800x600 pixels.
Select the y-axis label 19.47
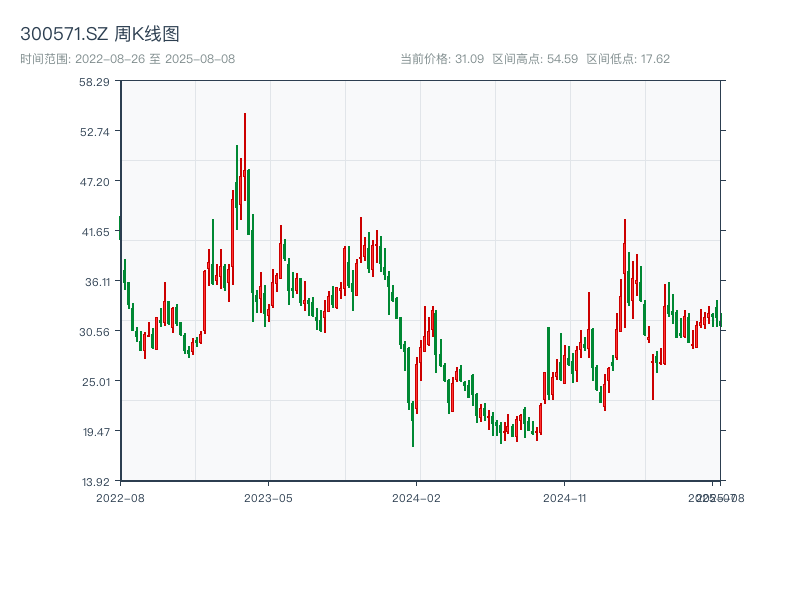[x=96, y=432]
